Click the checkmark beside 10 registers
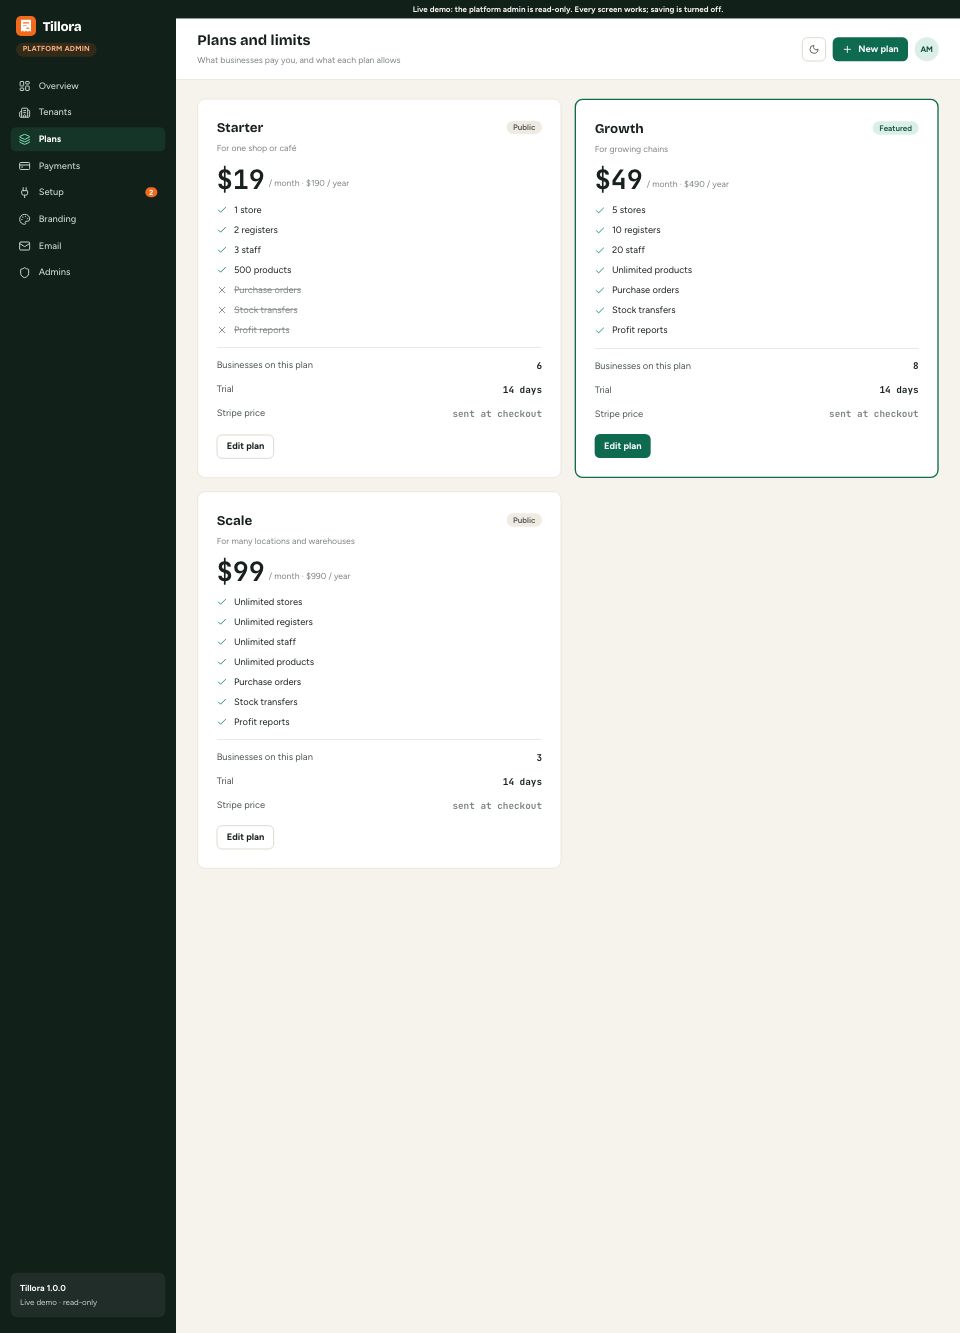 (x=600, y=230)
